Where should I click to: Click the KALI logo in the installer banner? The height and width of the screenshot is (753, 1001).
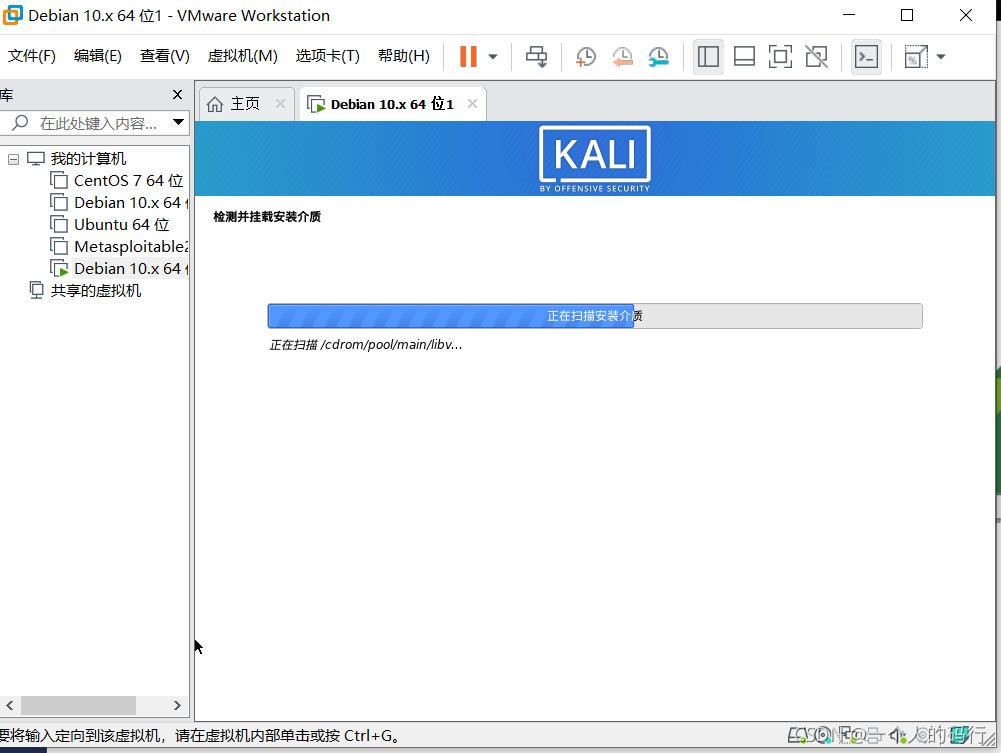pos(594,159)
